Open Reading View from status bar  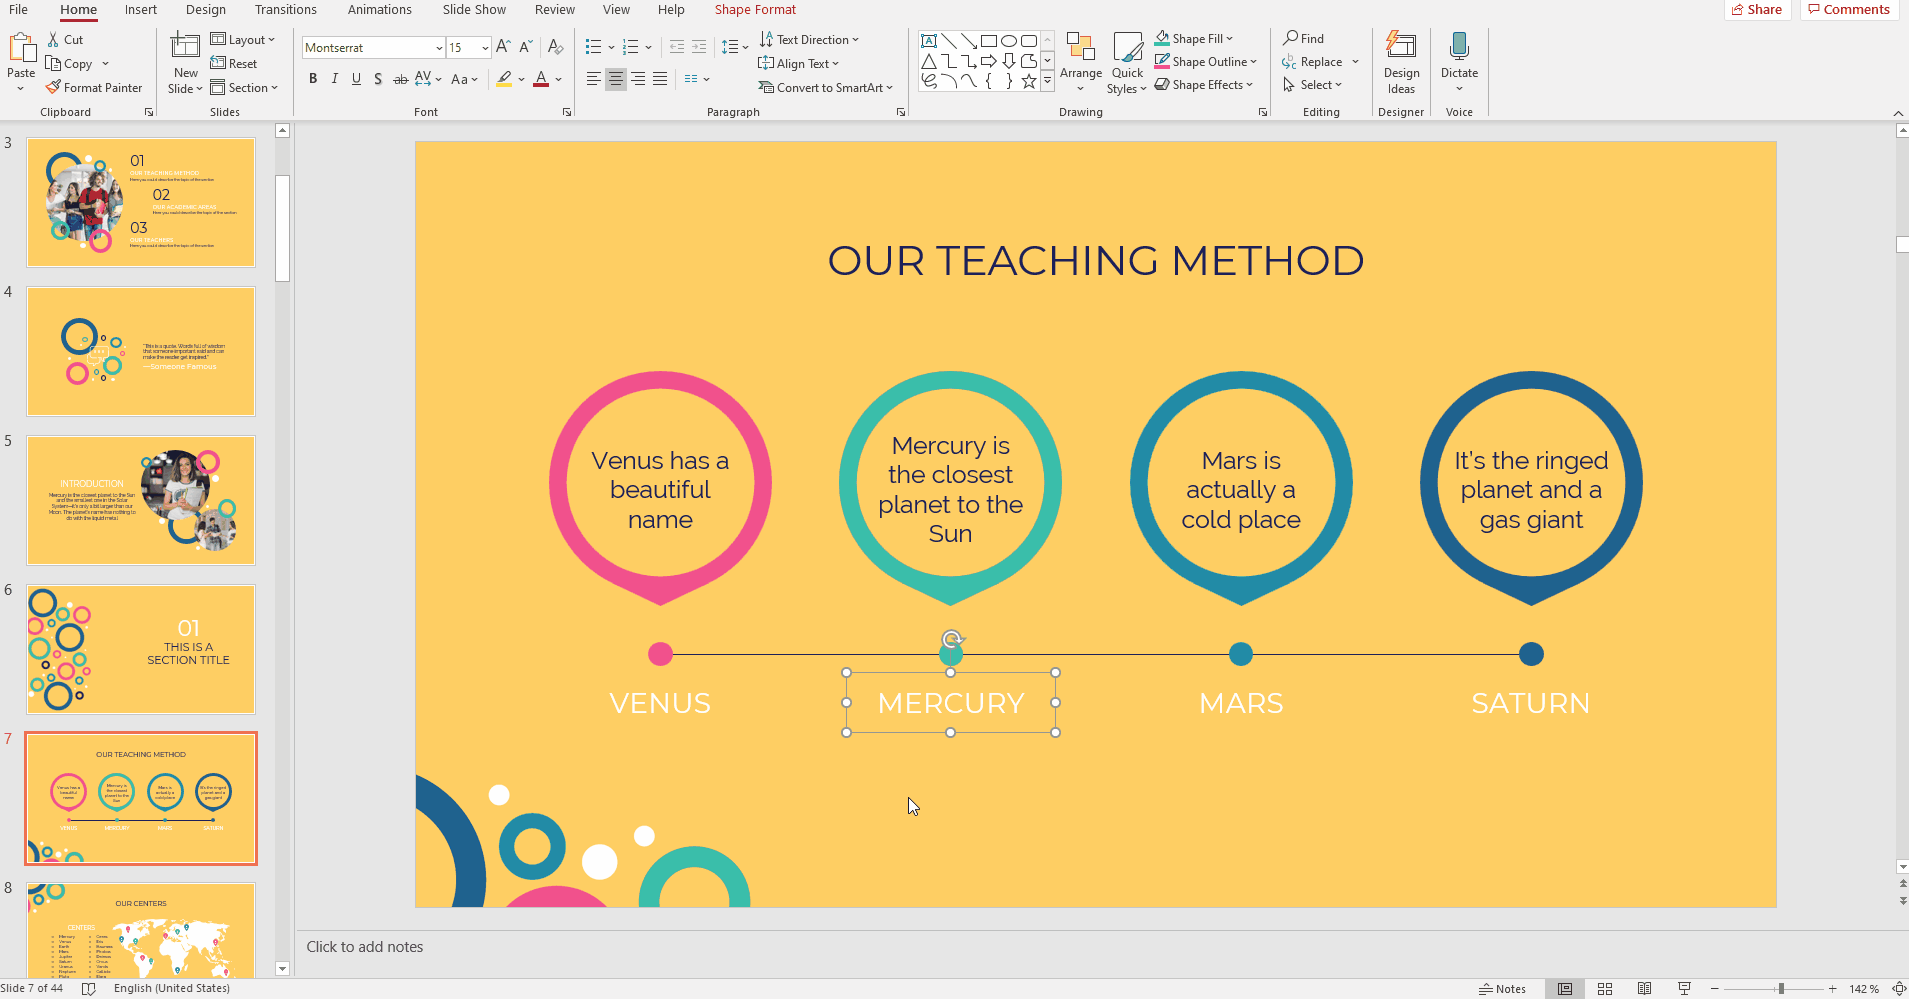pos(1644,989)
